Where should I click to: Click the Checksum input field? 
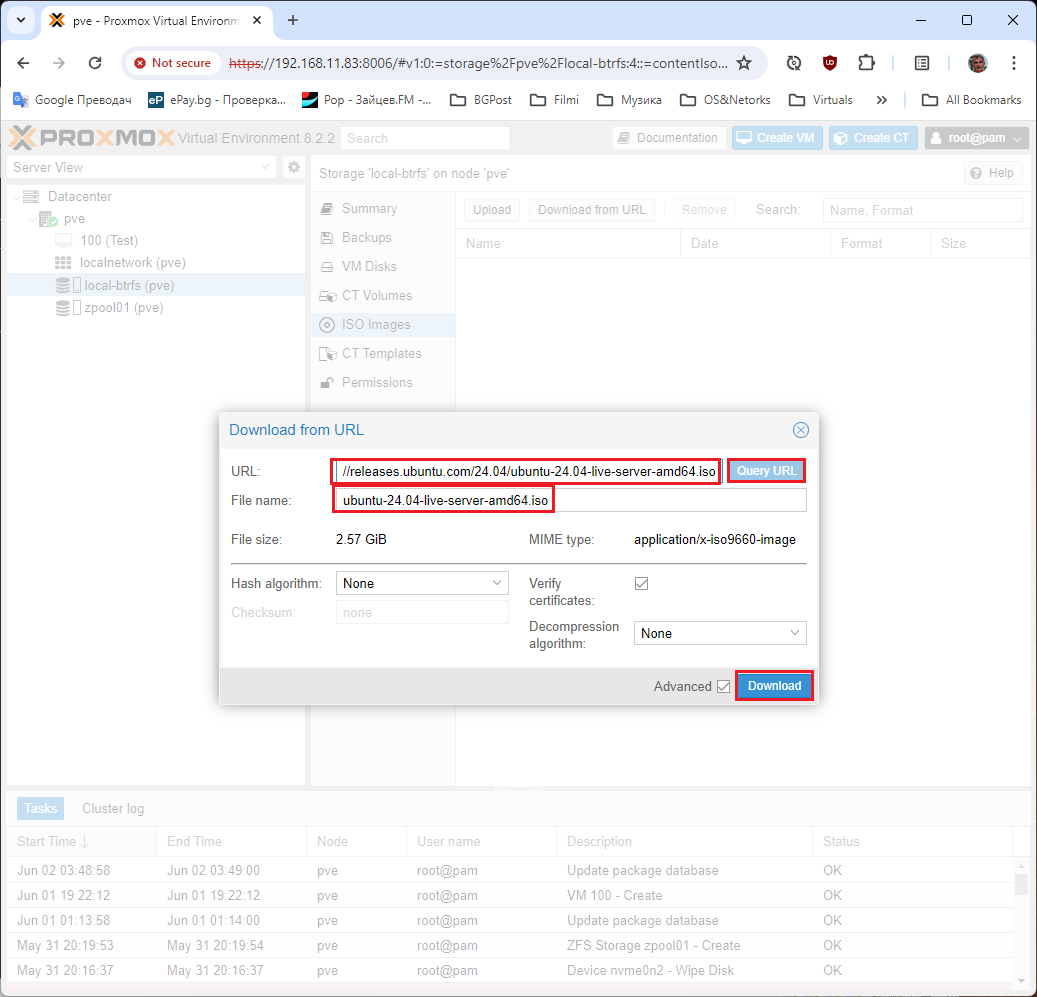pyautogui.click(x=422, y=612)
